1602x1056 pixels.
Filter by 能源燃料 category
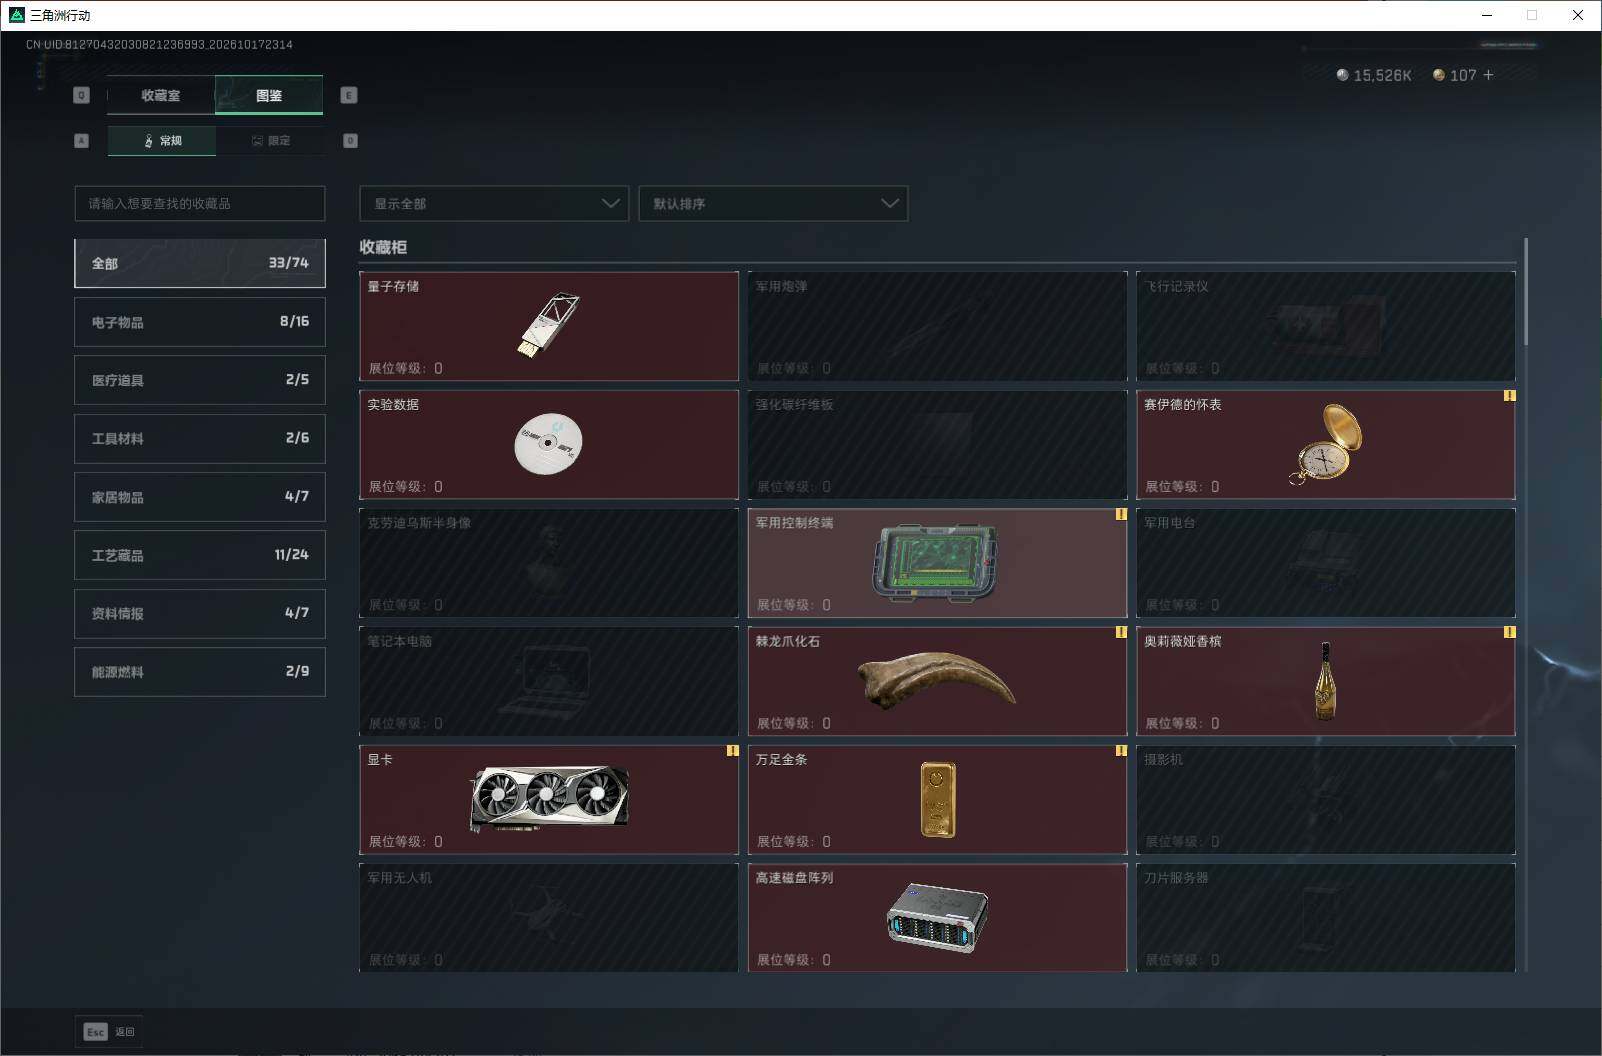click(x=200, y=672)
